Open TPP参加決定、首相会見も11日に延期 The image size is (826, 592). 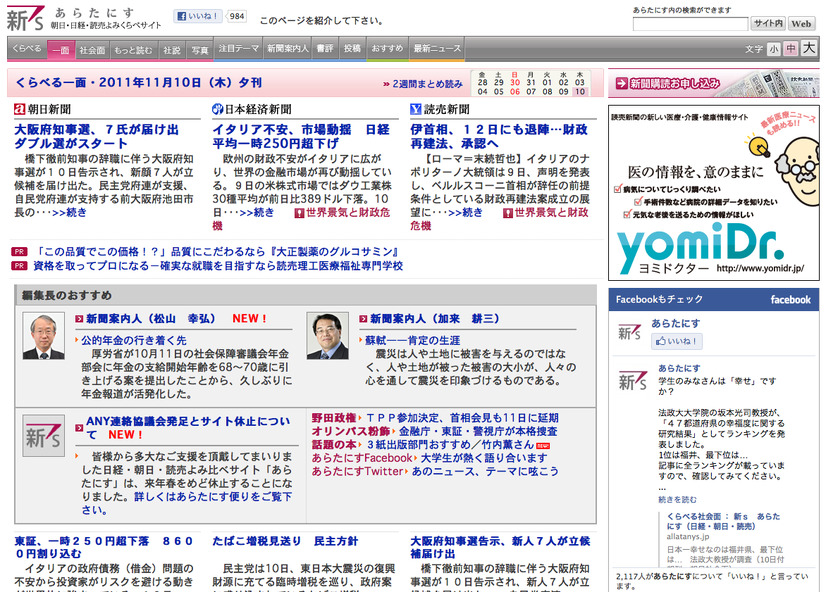463,418
